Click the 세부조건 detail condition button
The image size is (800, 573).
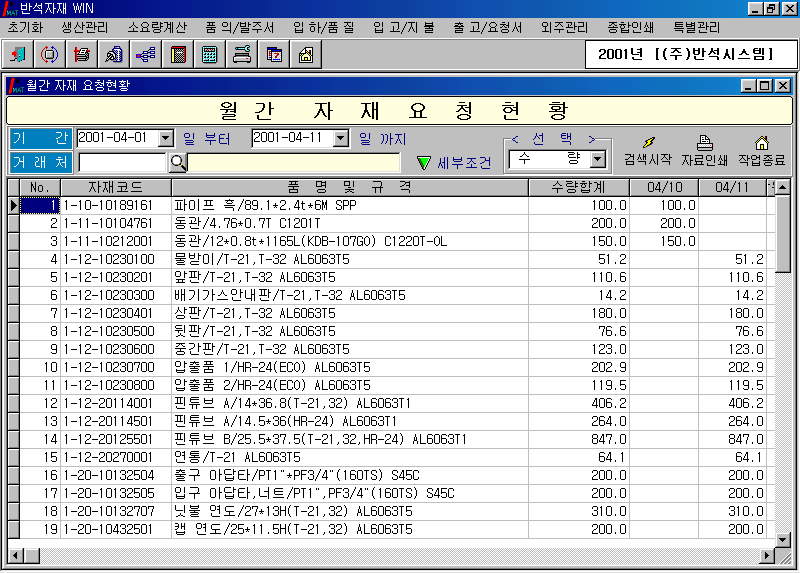[x=453, y=162]
